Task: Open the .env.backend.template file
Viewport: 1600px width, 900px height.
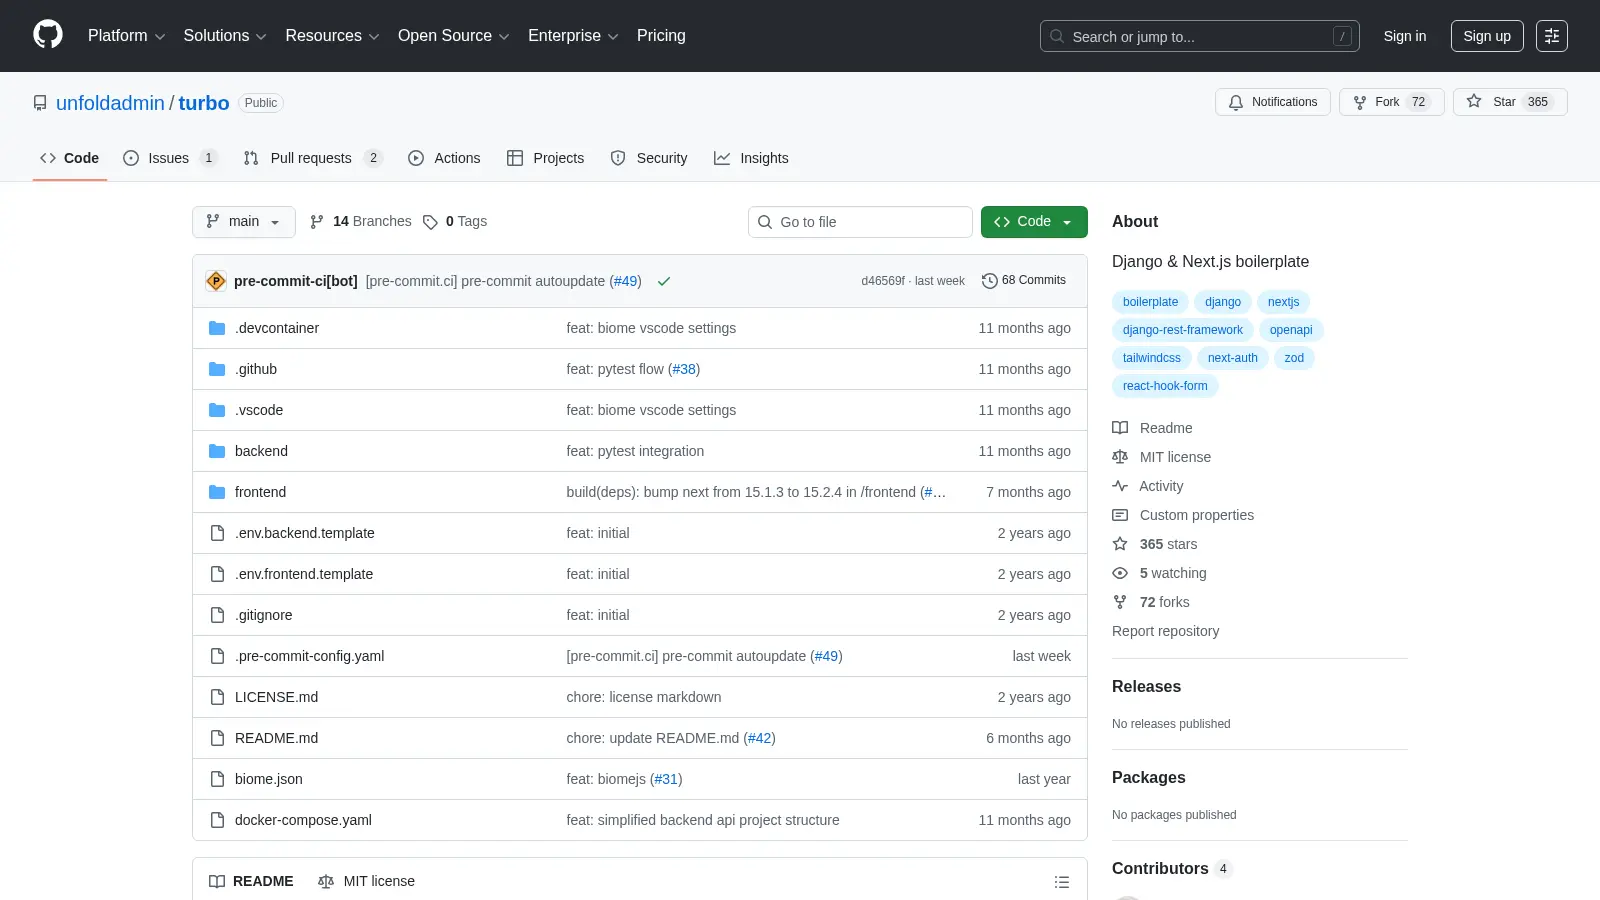Action: coord(305,533)
